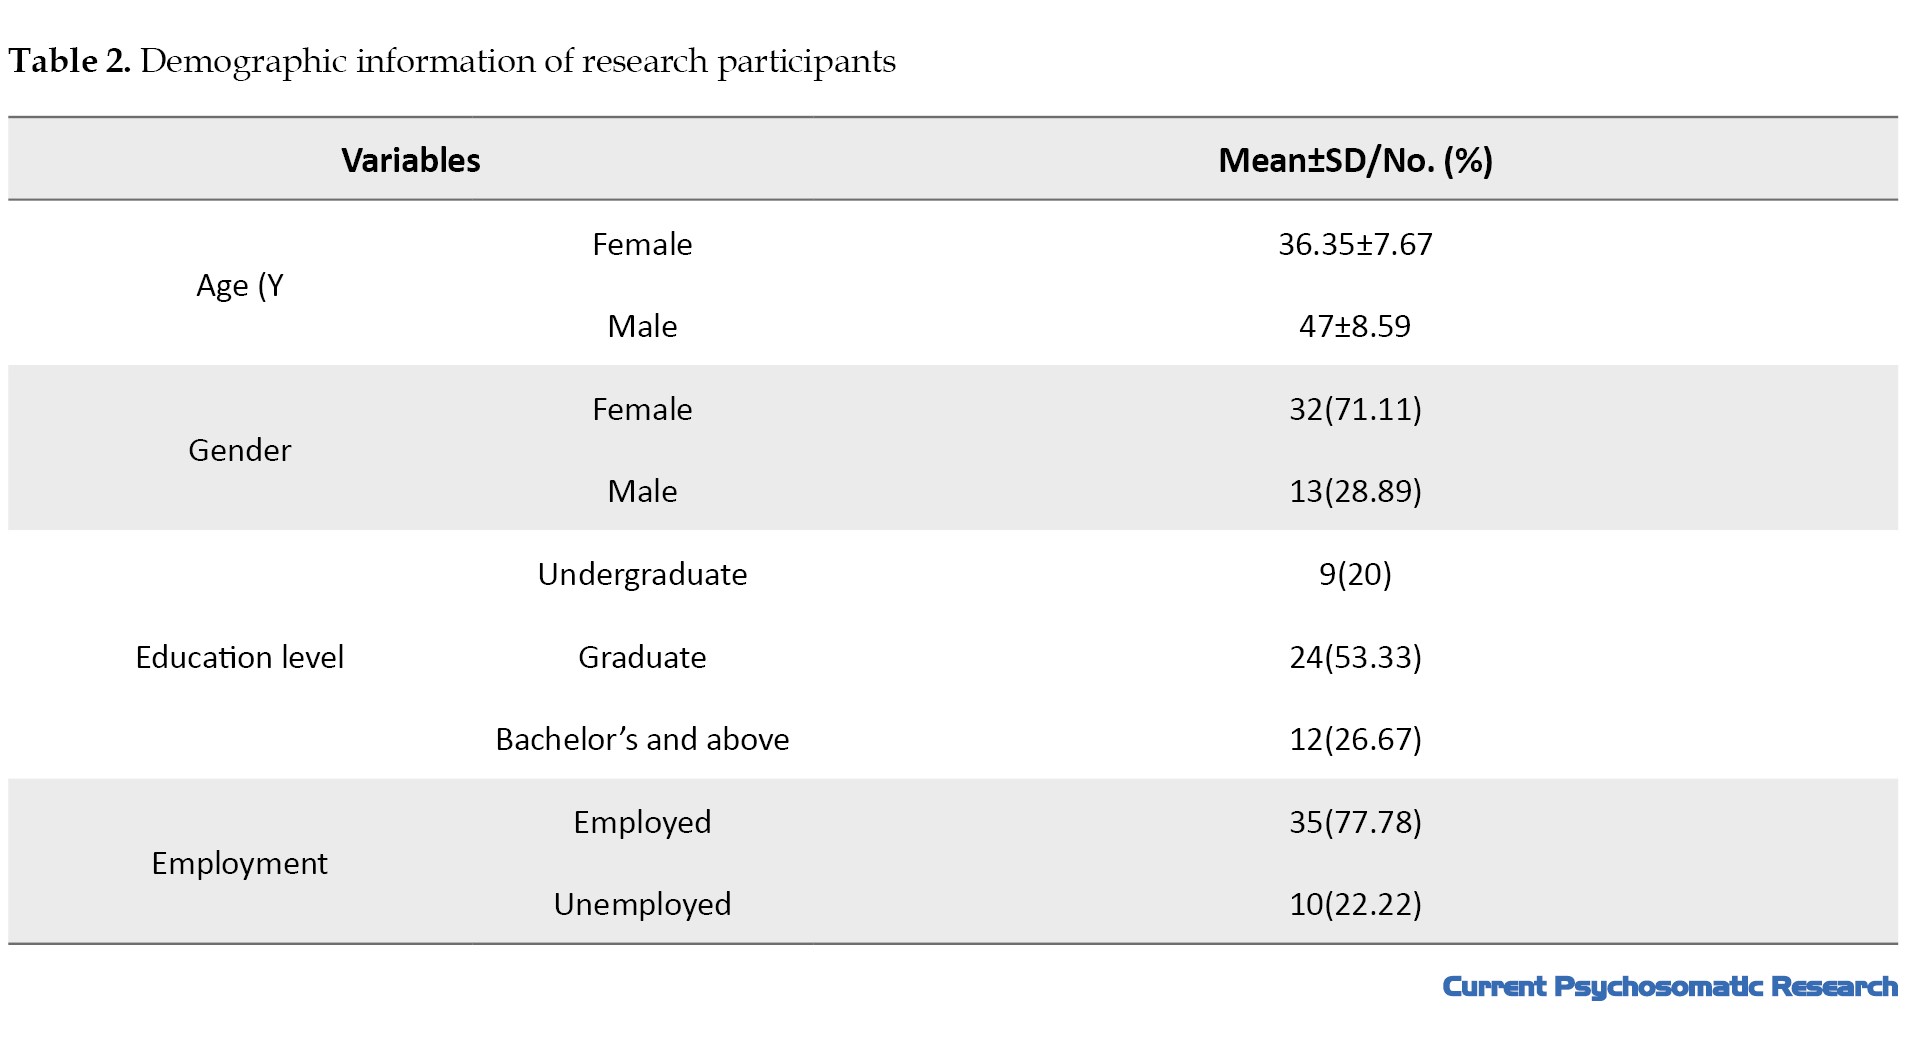Click the Mean±SD/No. (%) column header
The width and height of the screenshot is (1907, 1045).
coord(1355,160)
